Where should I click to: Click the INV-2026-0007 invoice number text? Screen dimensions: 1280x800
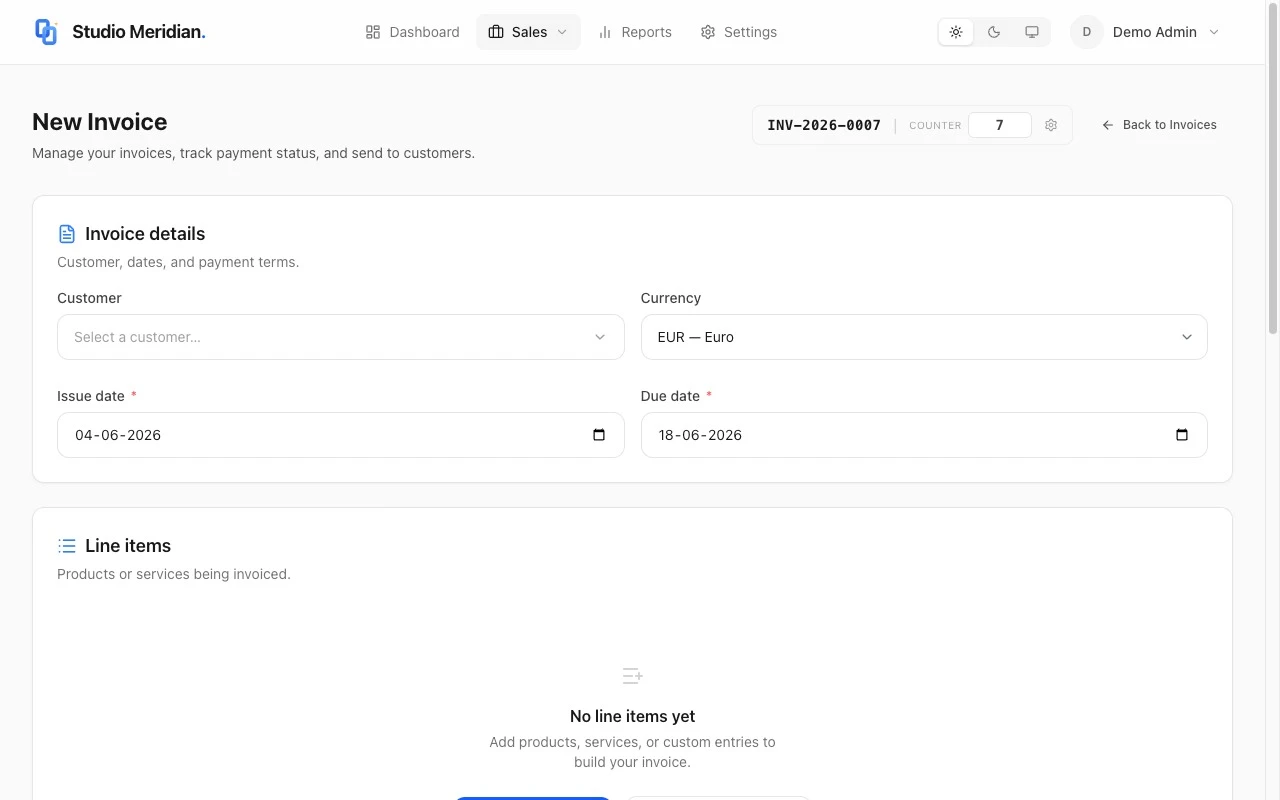click(x=824, y=125)
